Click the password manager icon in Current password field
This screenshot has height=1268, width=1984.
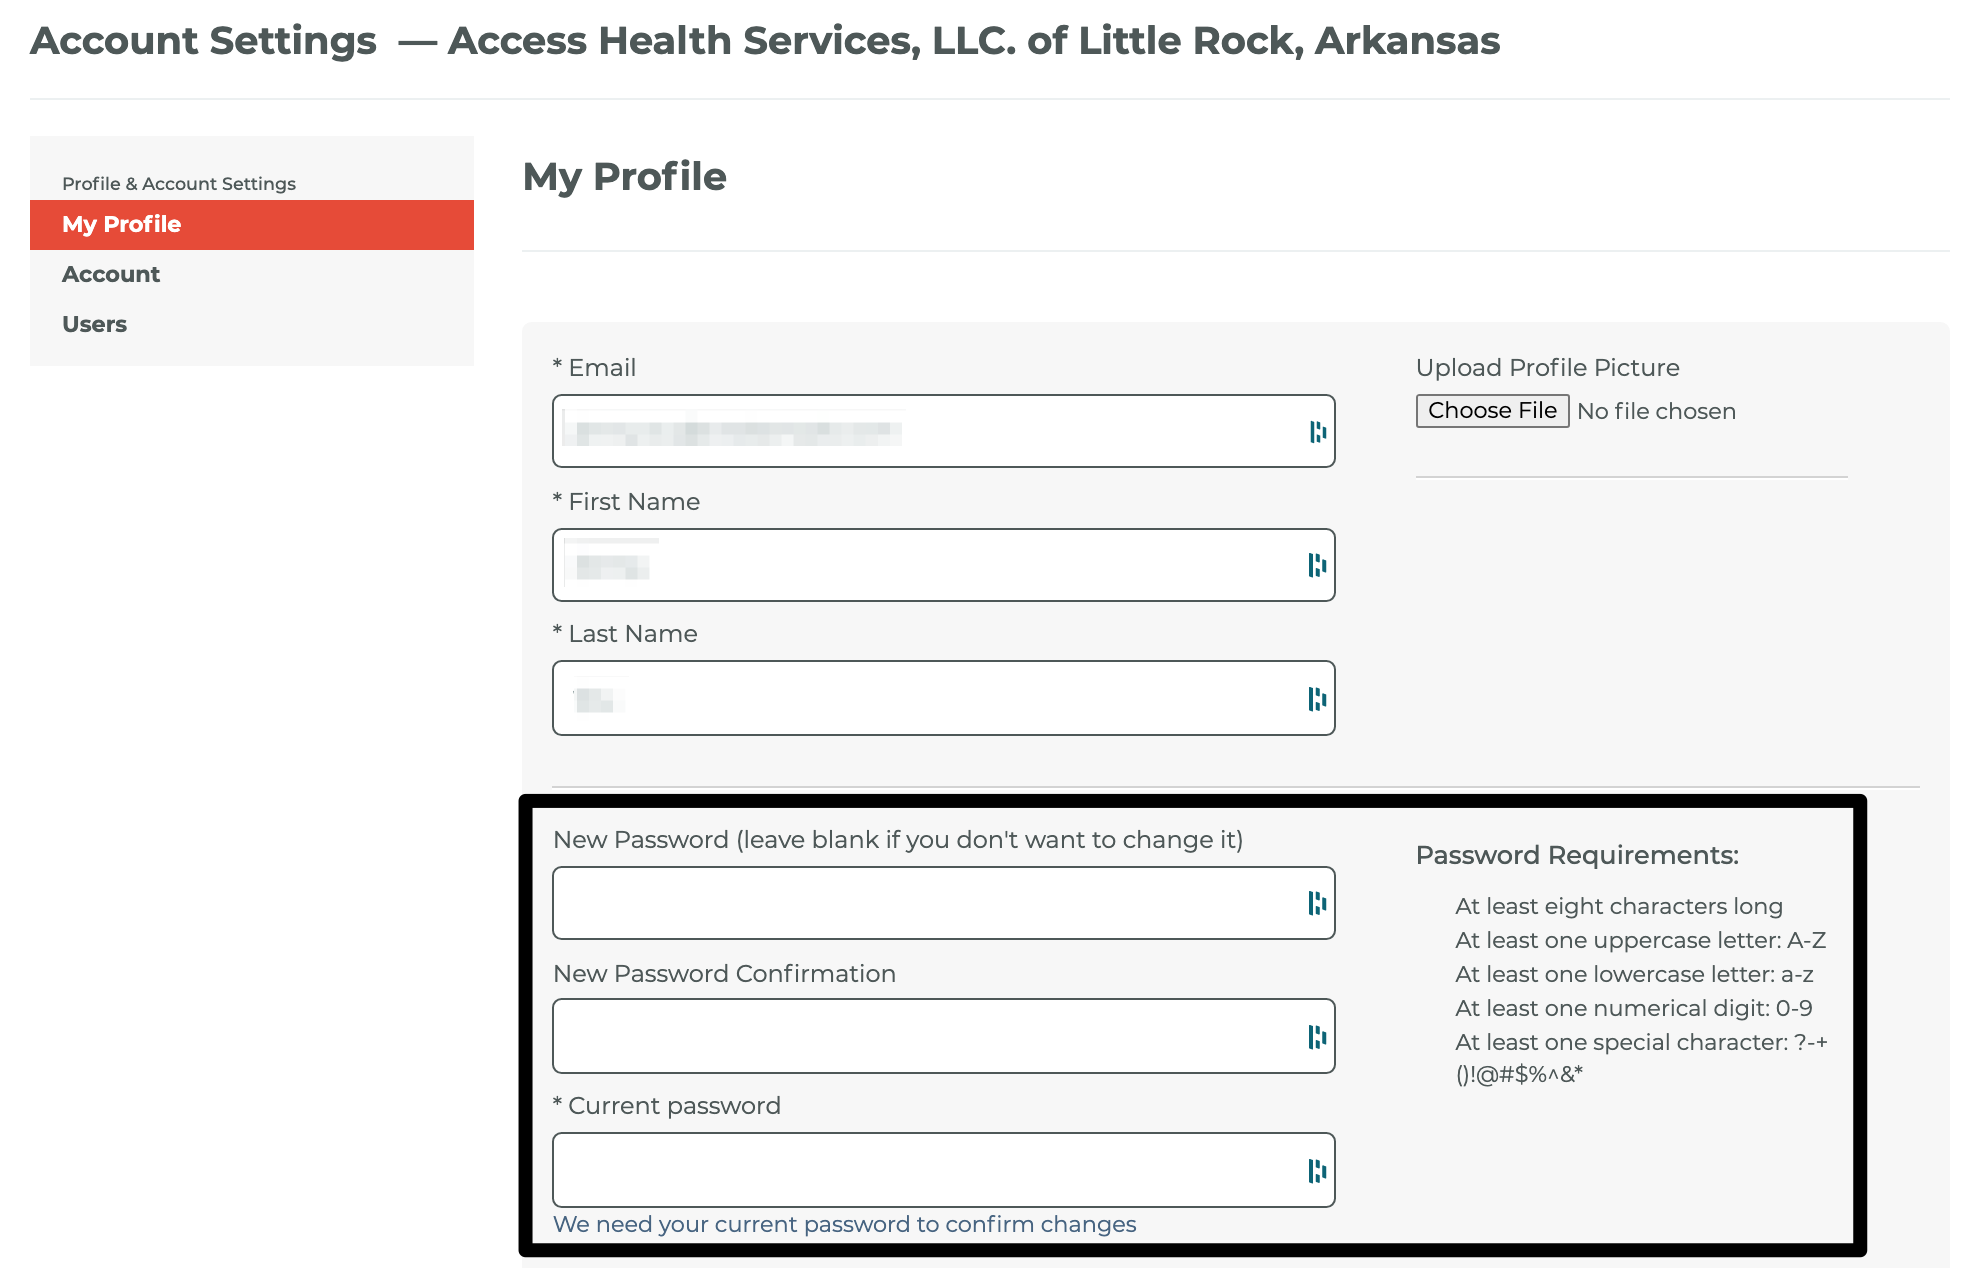click(1318, 1171)
